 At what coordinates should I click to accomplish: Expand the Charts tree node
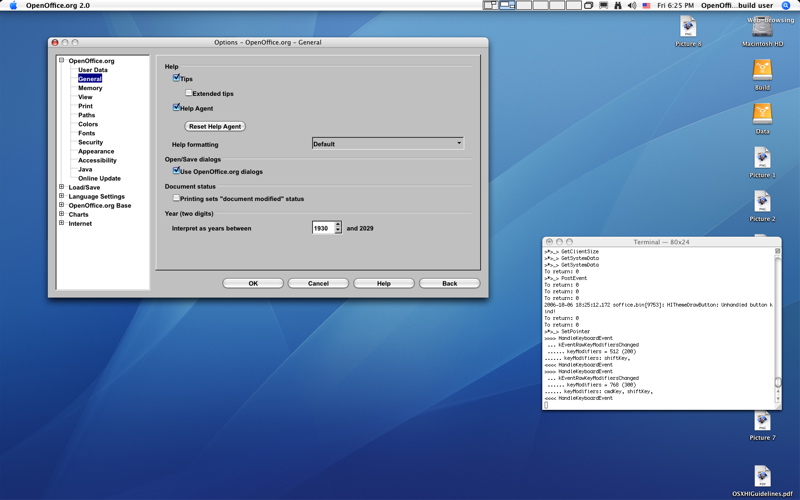click(61, 214)
